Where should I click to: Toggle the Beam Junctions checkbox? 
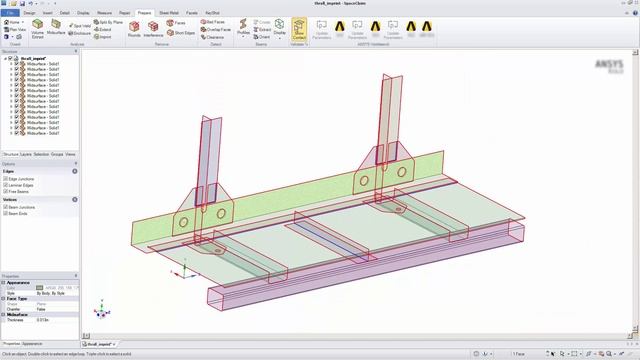click(x=6, y=207)
